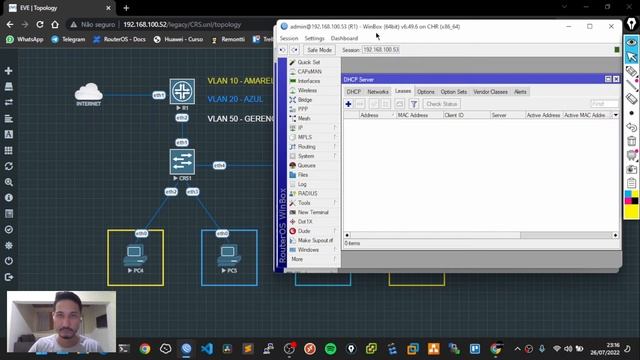Image resolution: width=640 pixels, height=360 pixels.
Task: Switch to the DHCP tab
Action: tap(353, 92)
